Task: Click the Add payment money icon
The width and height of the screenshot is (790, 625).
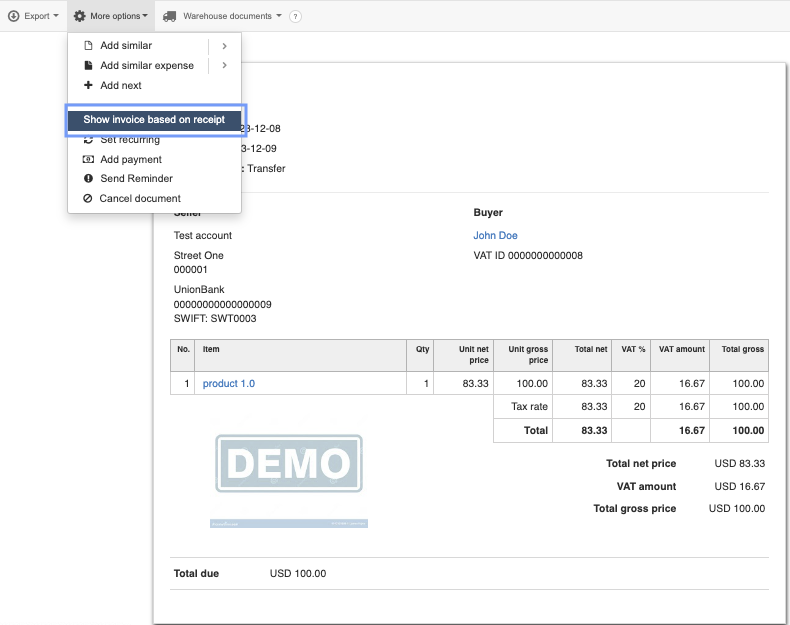Action: click(88, 159)
